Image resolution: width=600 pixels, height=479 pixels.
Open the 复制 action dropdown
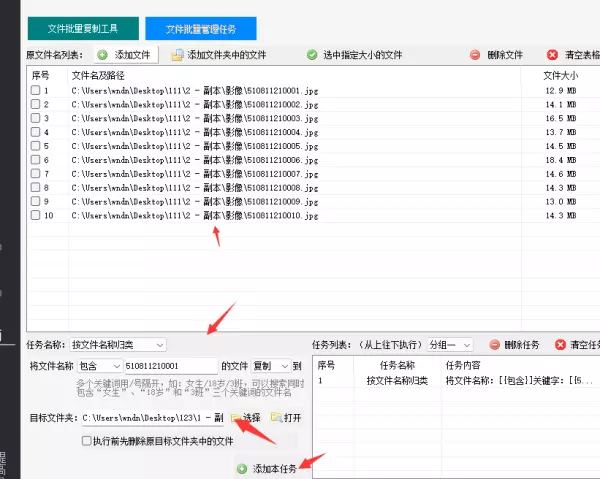(x=271, y=366)
